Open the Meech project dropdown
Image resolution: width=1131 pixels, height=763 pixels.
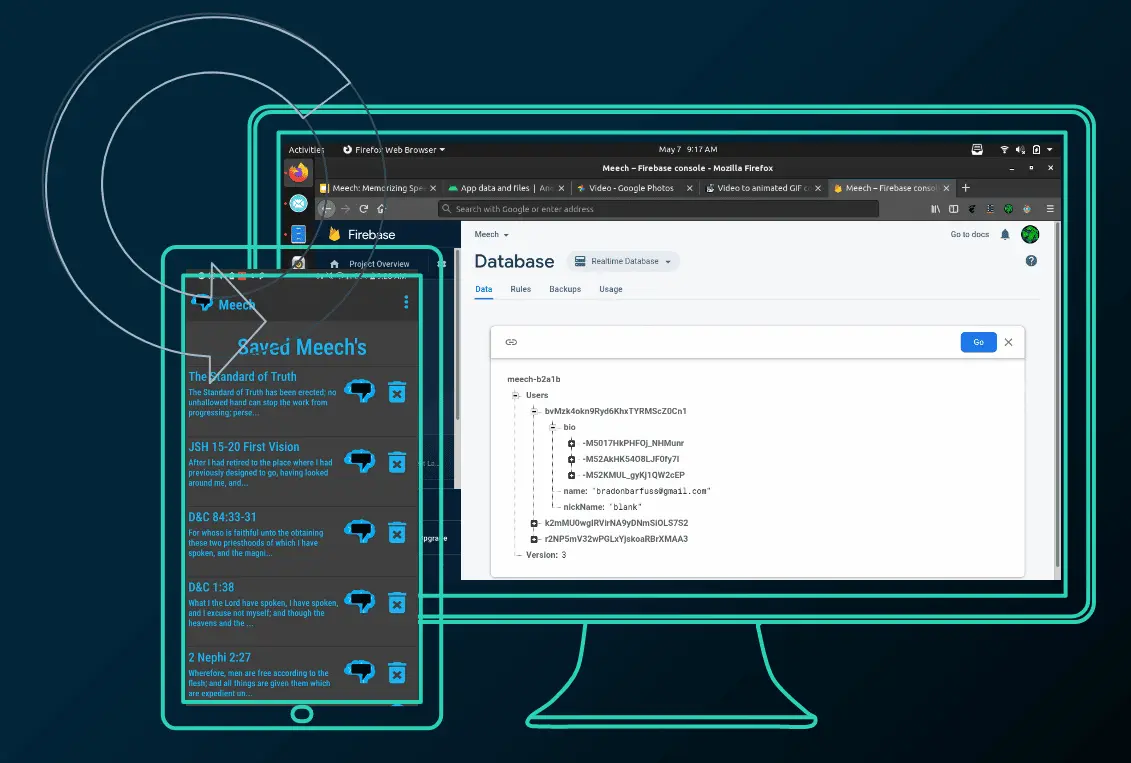[491, 234]
